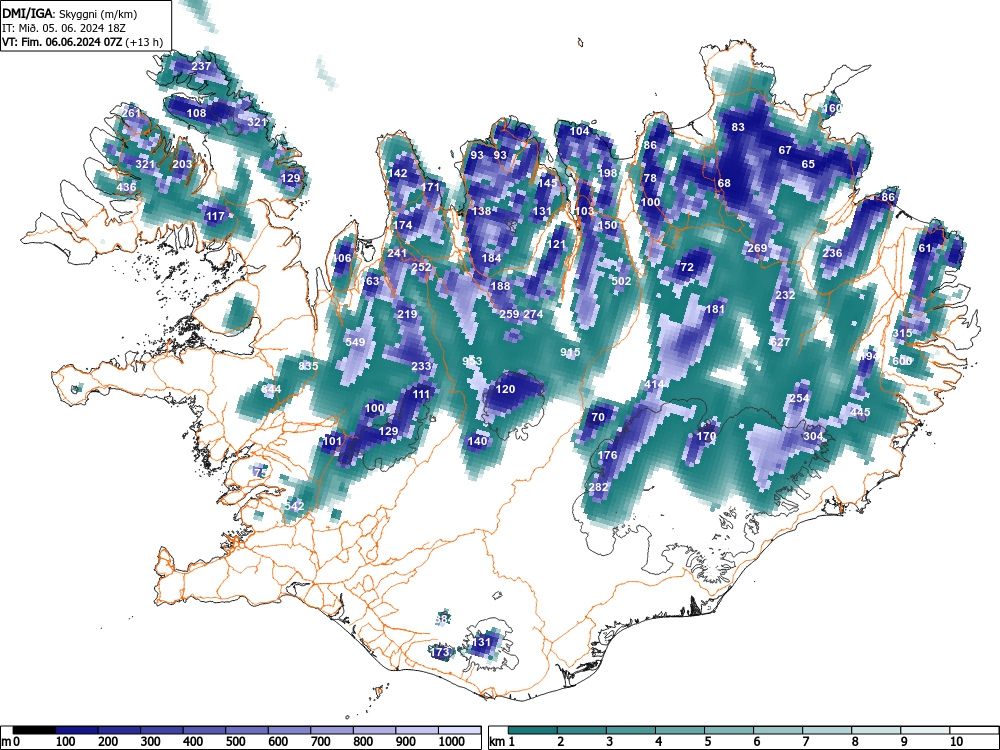The height and width of the screenshot is (750, 1000).
Task: Click the visibility value '70'
Action: [598, 418]
